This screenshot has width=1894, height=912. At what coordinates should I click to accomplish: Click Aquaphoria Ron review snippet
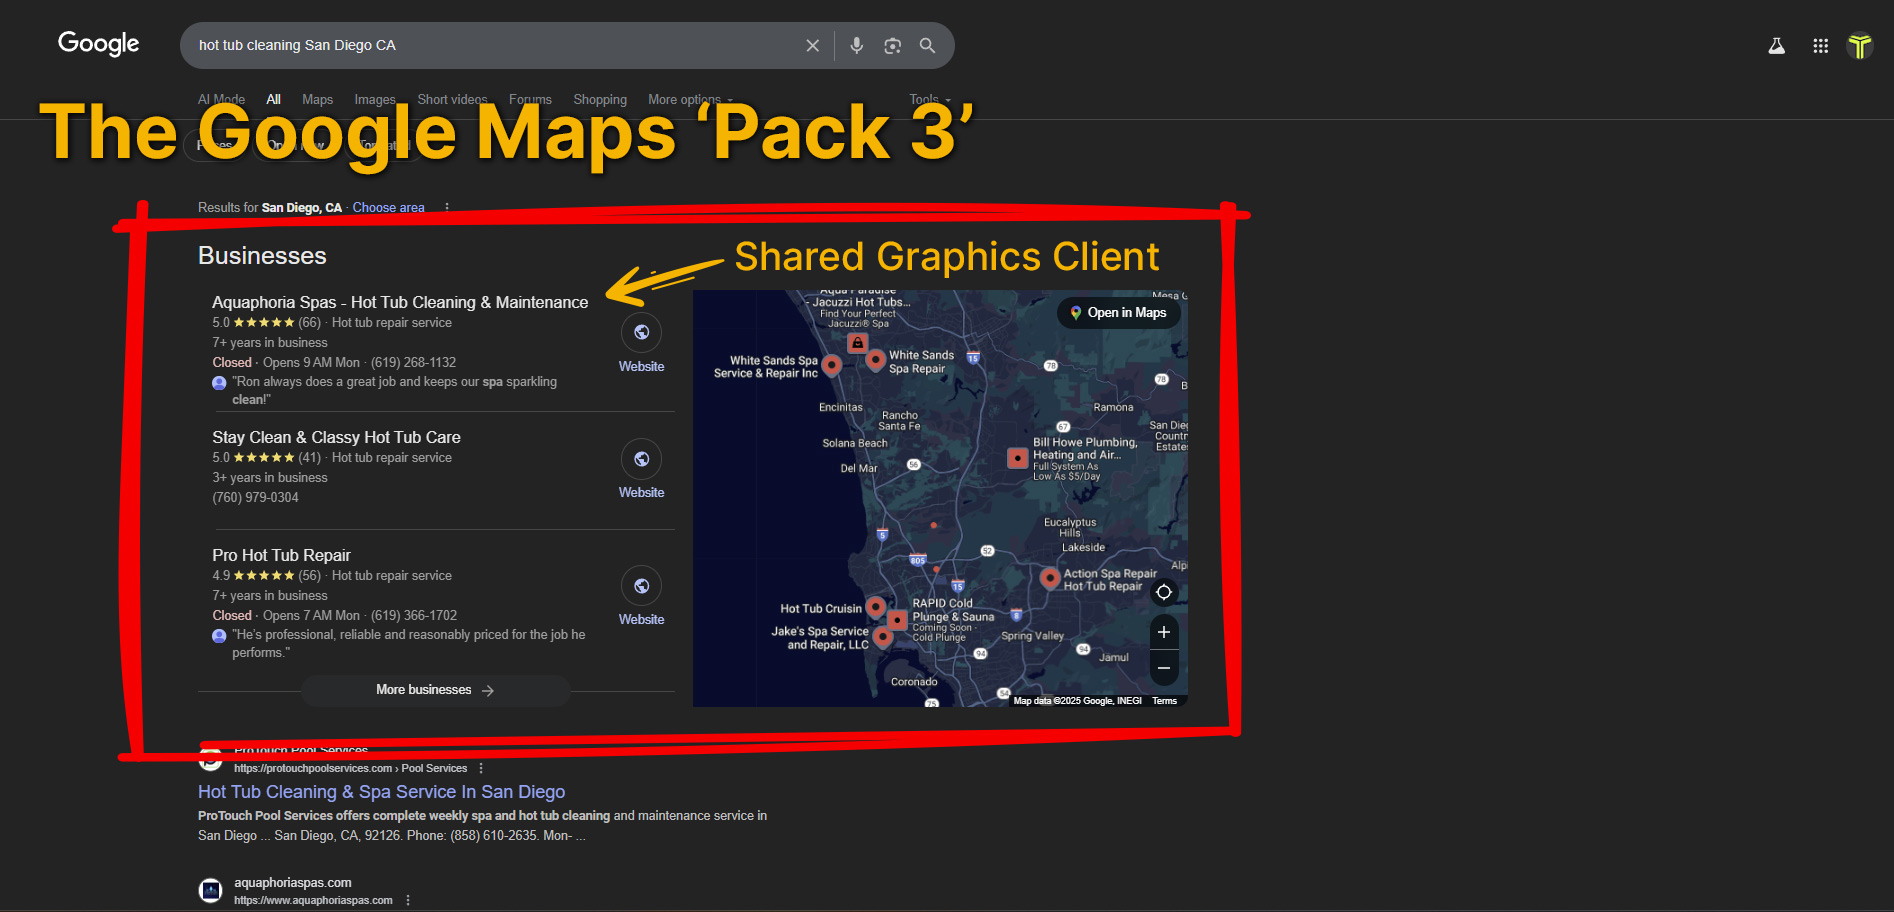pyautogui.click(x=394, y=391)
